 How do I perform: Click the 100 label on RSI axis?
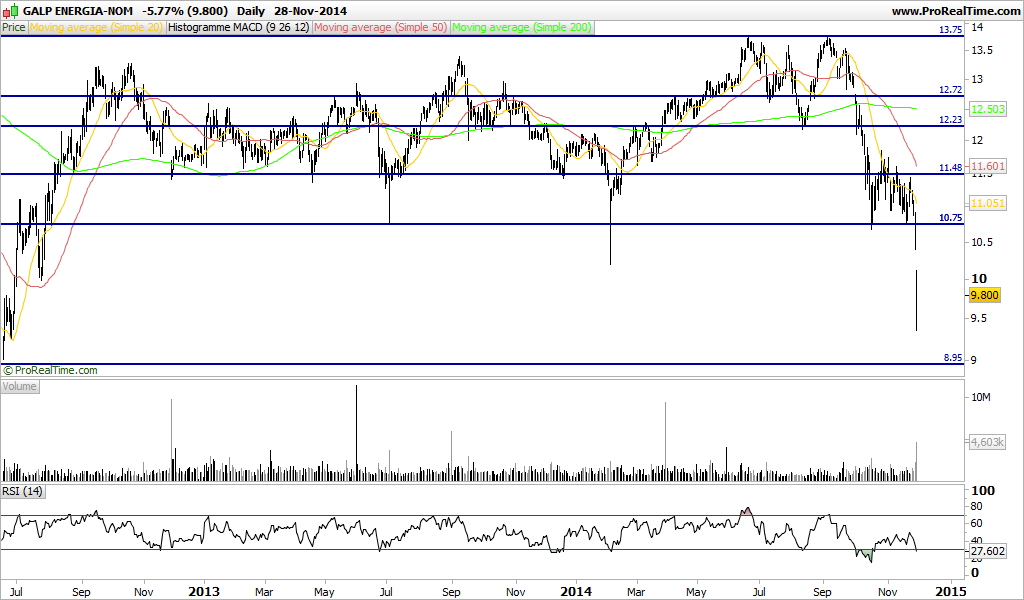pyautogui.click(x=983, y=491)
